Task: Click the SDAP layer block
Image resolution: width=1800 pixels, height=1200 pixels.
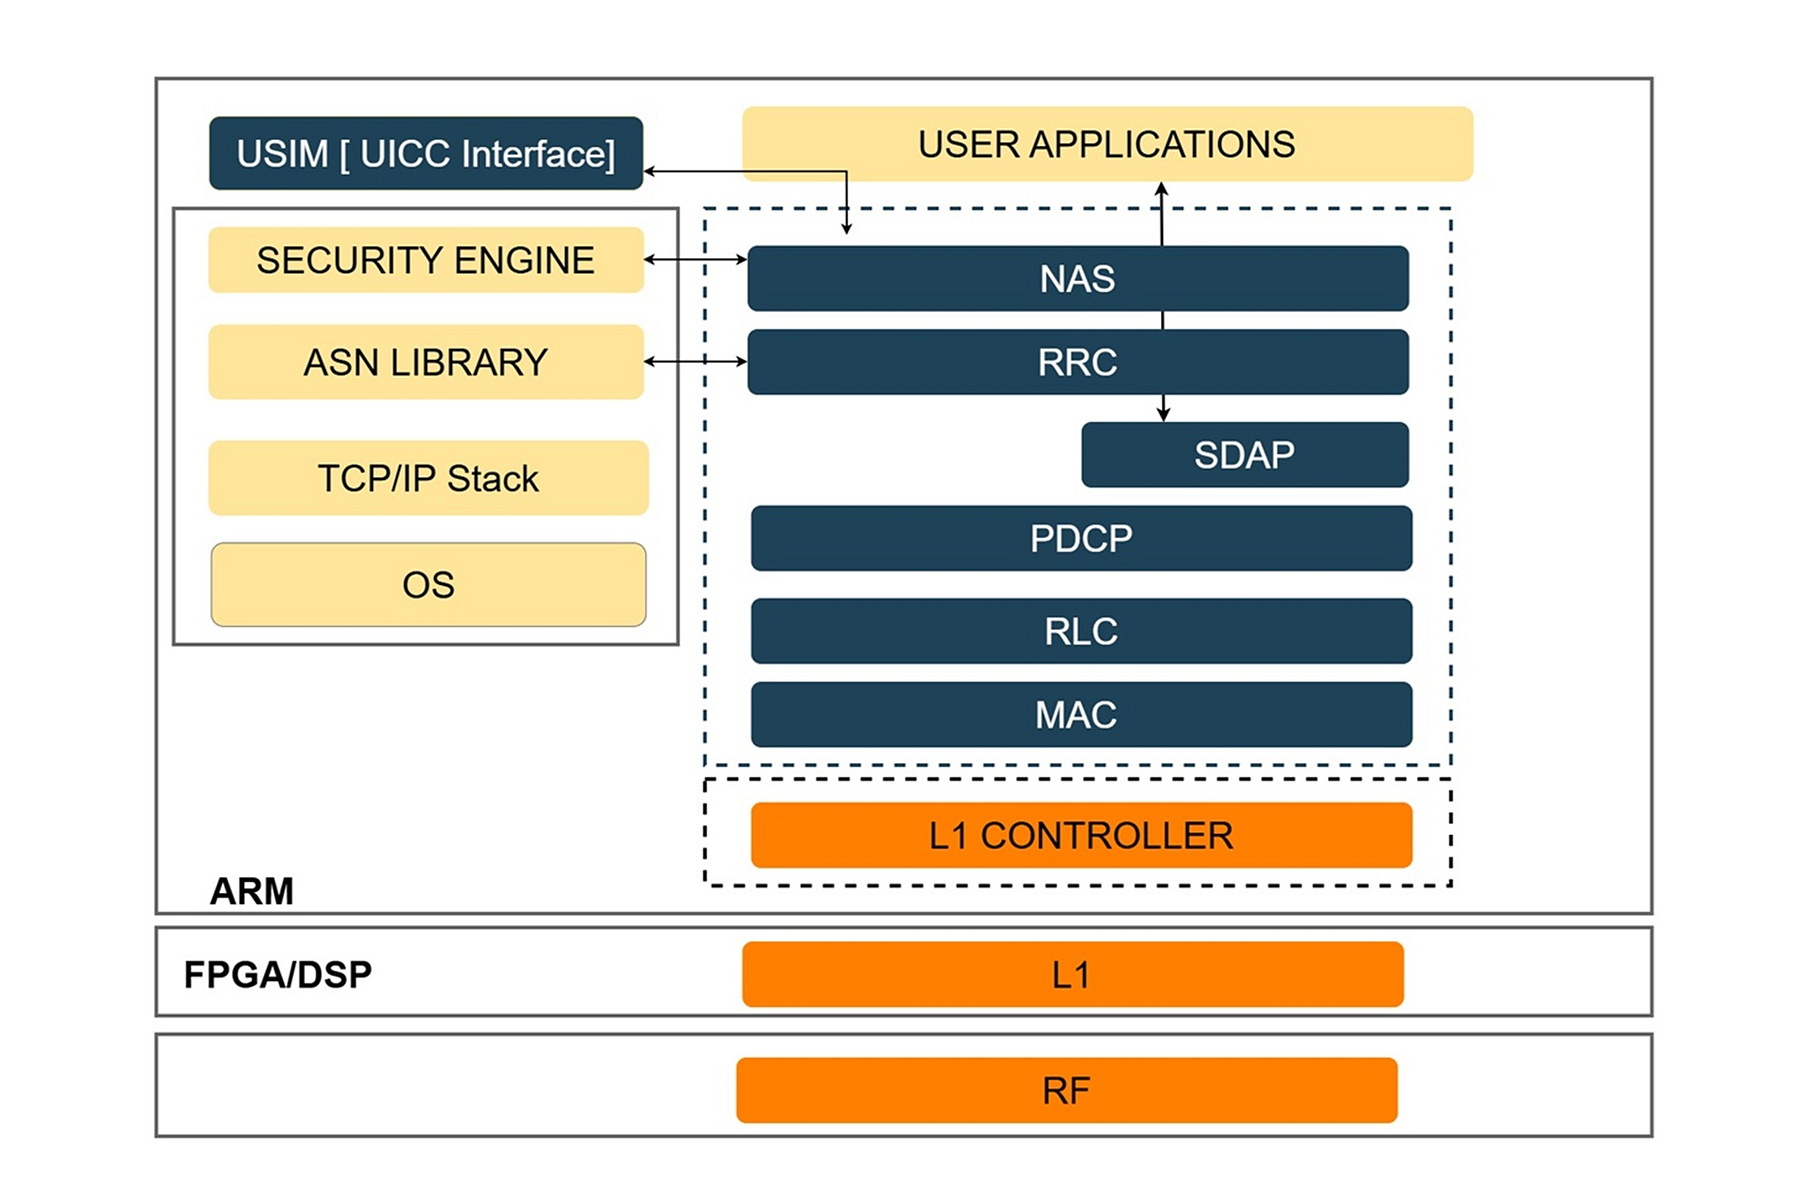Action: point(1245,455)
